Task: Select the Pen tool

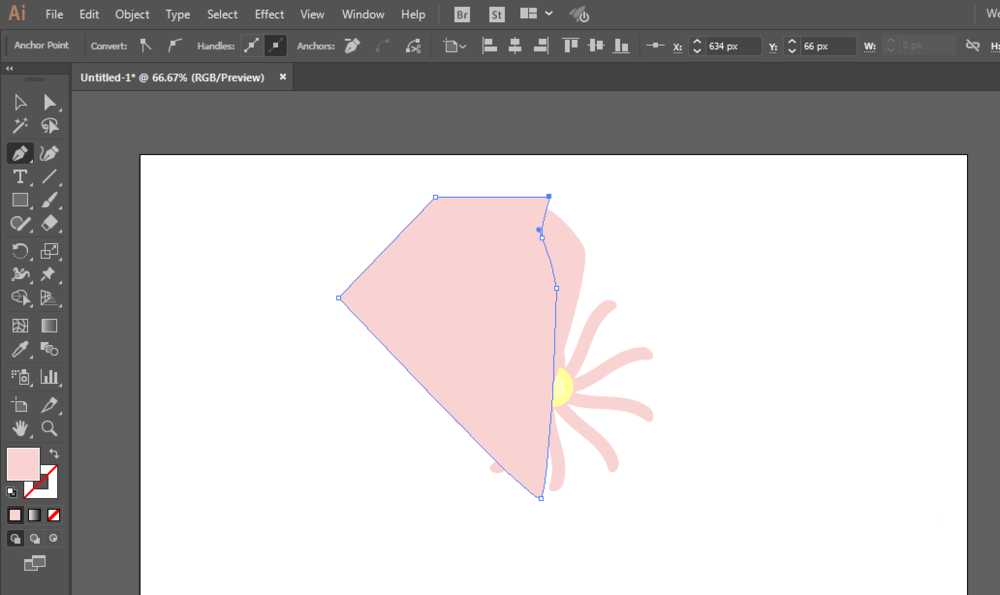Action: (19, 153)
